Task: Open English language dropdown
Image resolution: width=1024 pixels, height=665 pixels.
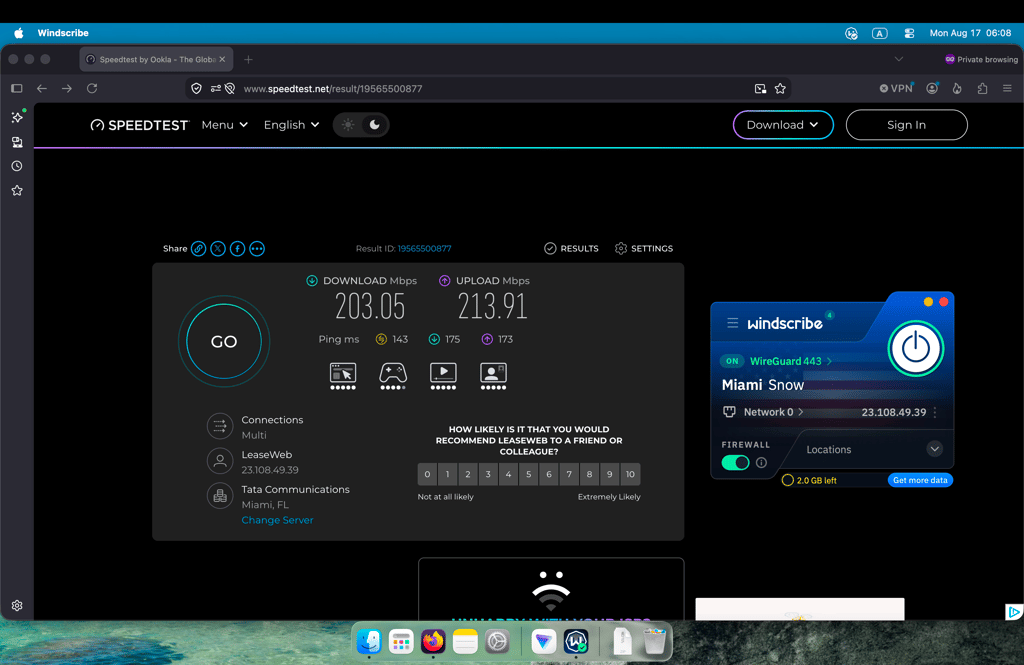Action: point(291,125)
